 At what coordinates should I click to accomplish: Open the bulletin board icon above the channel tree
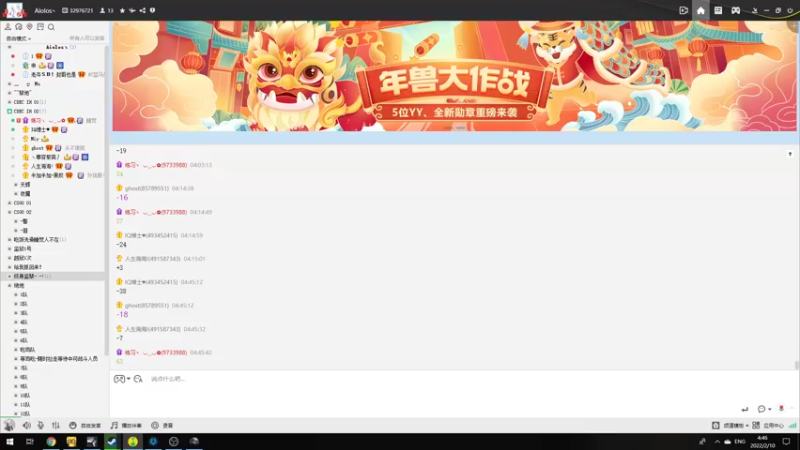click(x=40, y=27)
